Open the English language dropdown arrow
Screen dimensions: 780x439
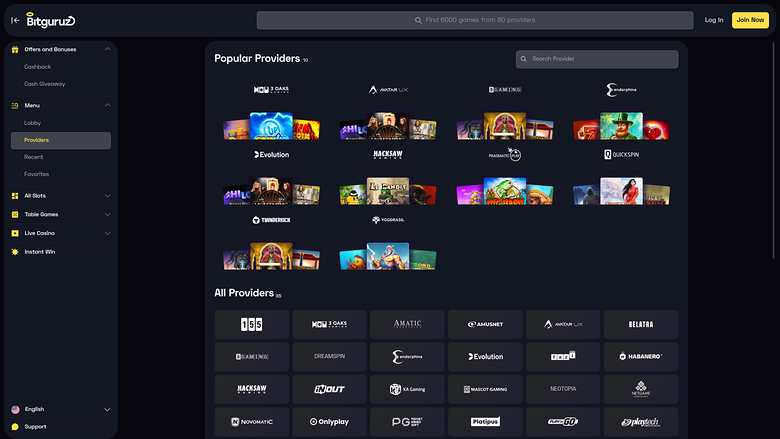pyautogui.click(x=107, y=410)
